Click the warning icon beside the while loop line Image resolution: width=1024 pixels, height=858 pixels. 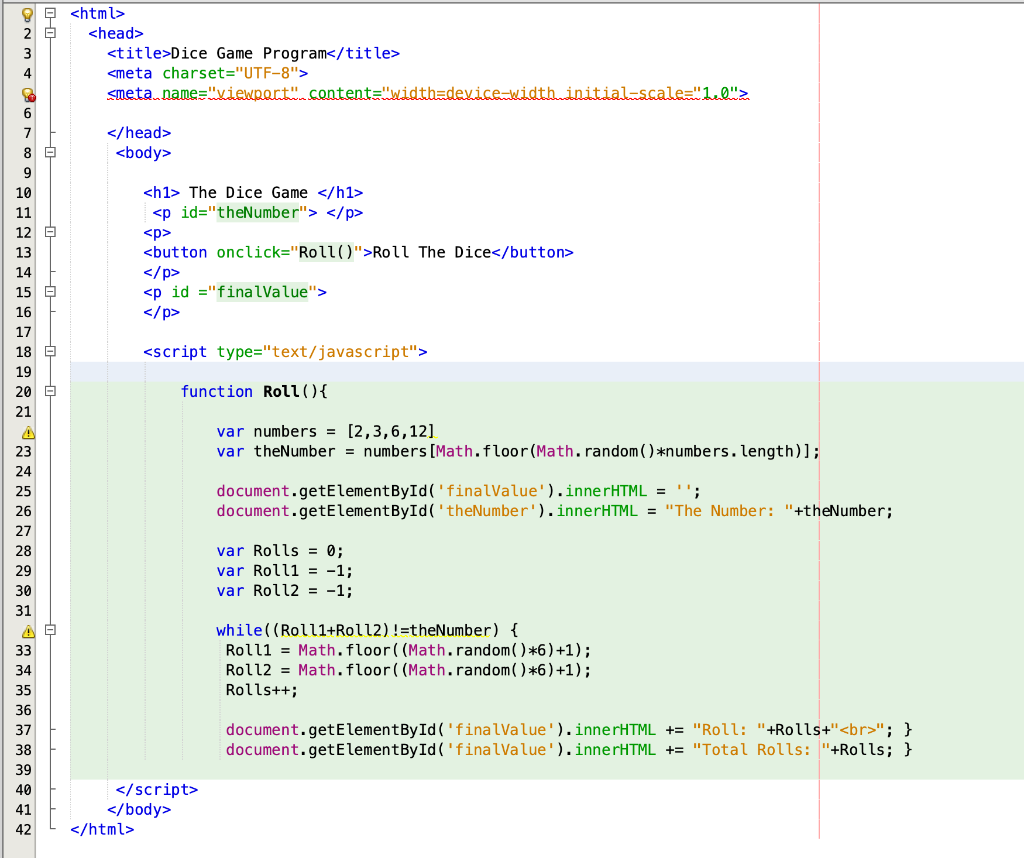[28, 631]
